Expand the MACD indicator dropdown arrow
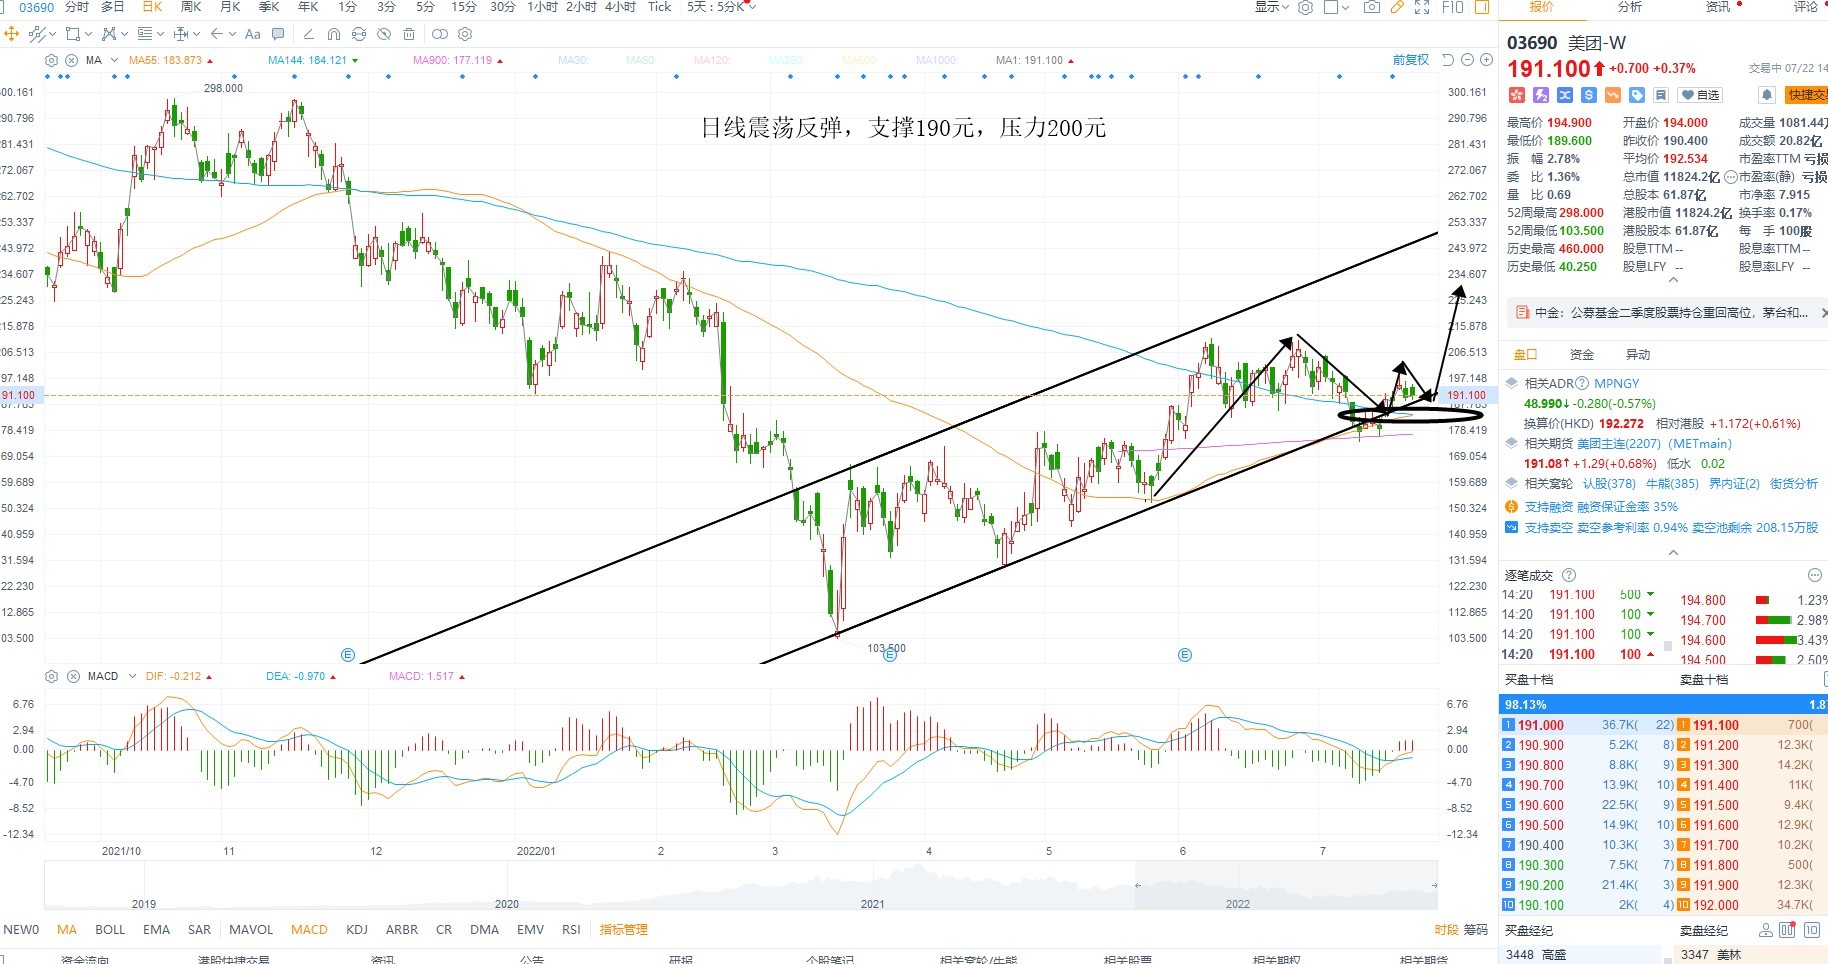This screenshot has height=964, width=1828. coord(131,676)
